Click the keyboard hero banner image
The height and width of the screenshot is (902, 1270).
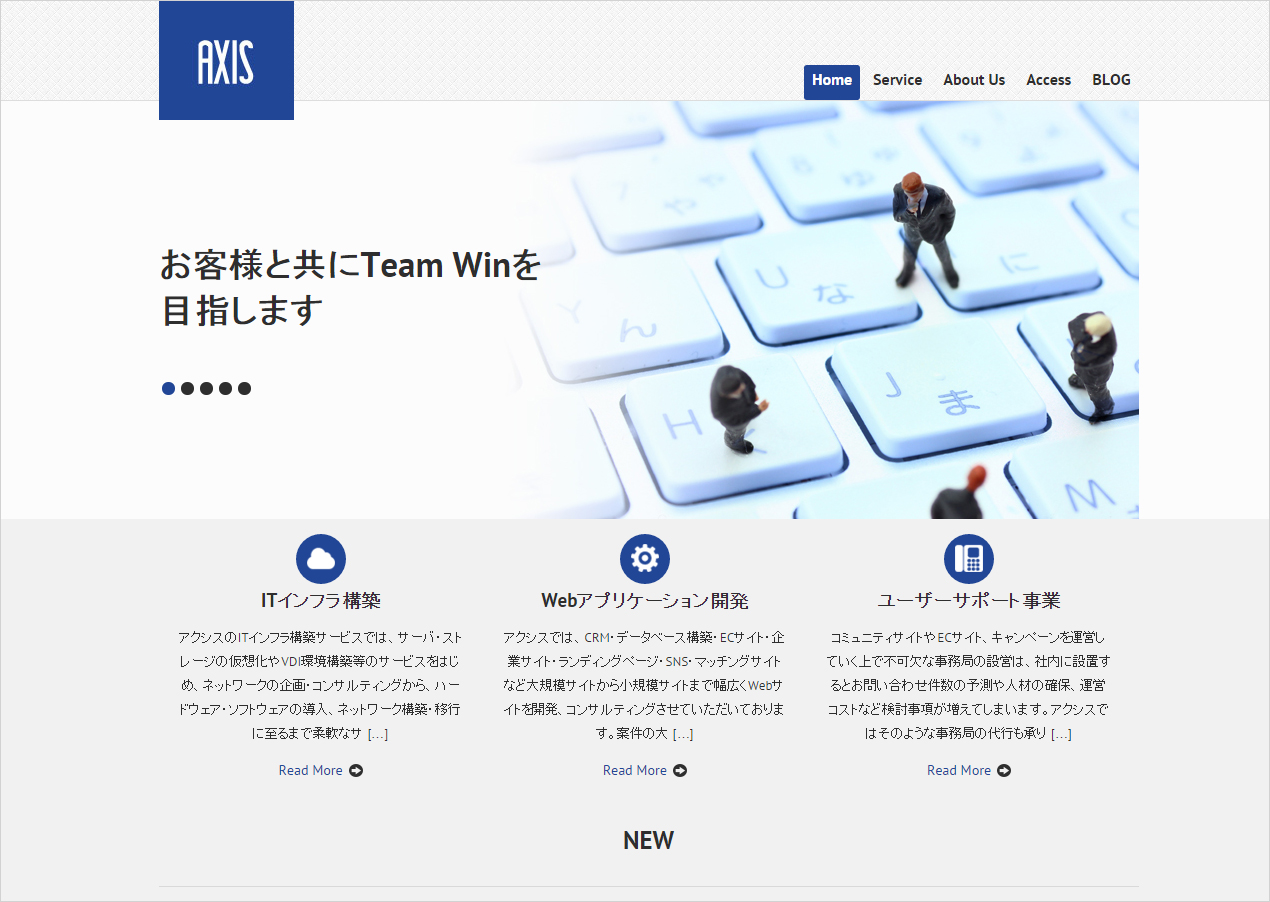coord(830,310)
